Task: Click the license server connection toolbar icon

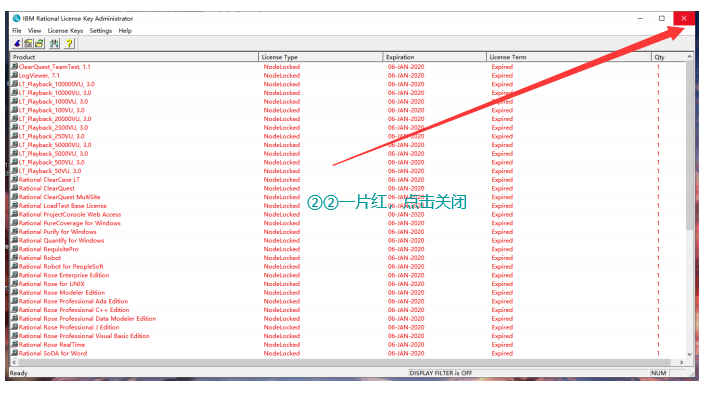Action: (x=54, y=44)
